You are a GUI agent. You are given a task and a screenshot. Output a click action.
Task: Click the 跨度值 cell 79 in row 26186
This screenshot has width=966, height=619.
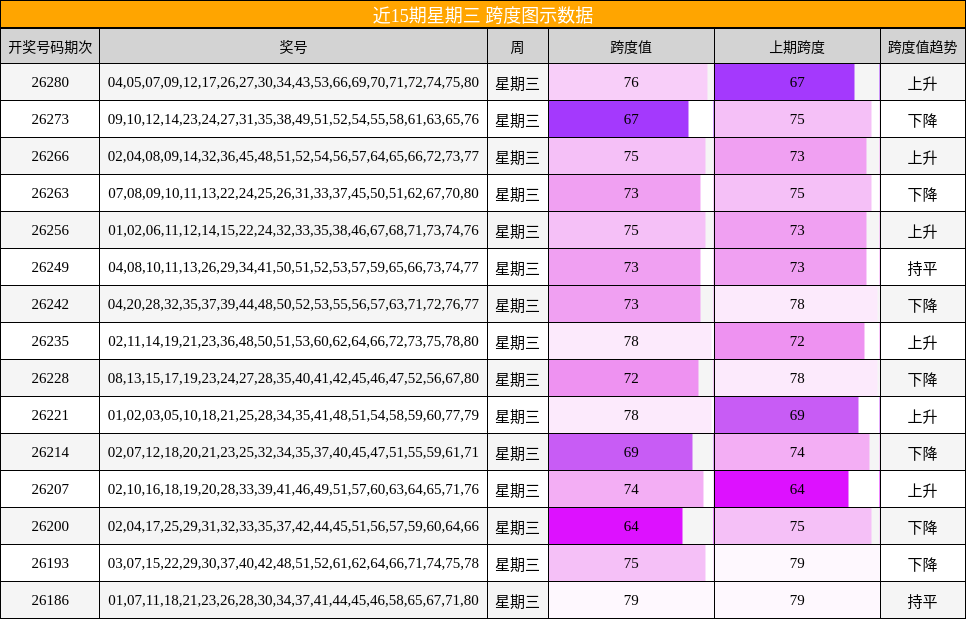(631, 600)
